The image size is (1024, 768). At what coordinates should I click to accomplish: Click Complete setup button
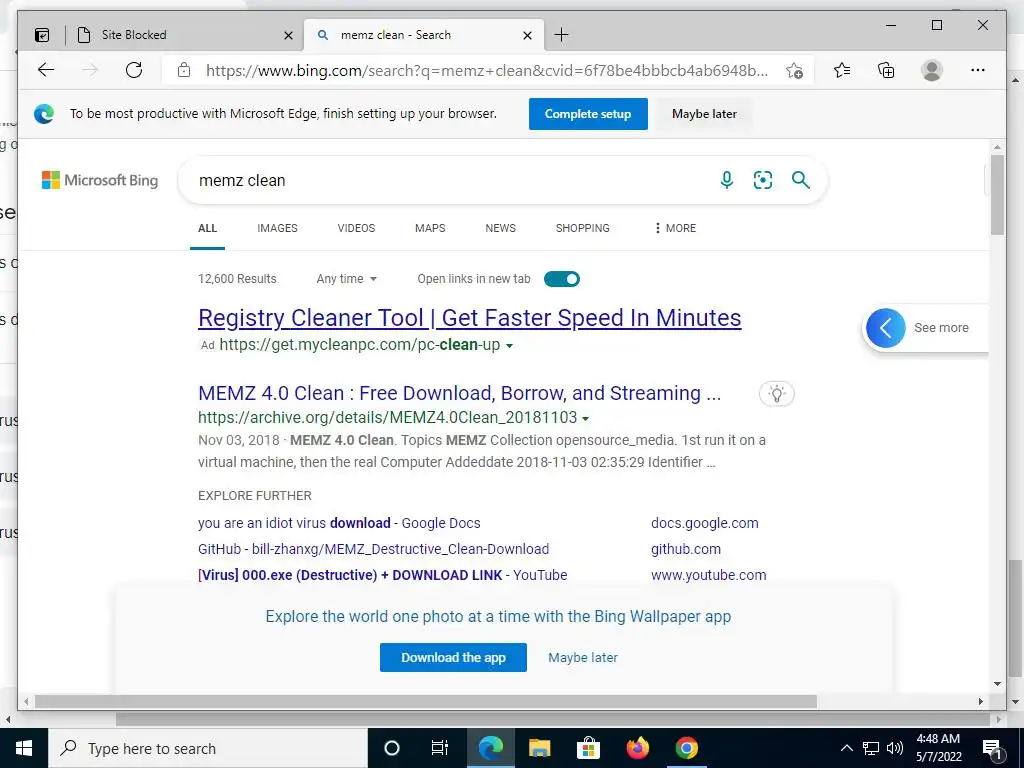(588, 114)
